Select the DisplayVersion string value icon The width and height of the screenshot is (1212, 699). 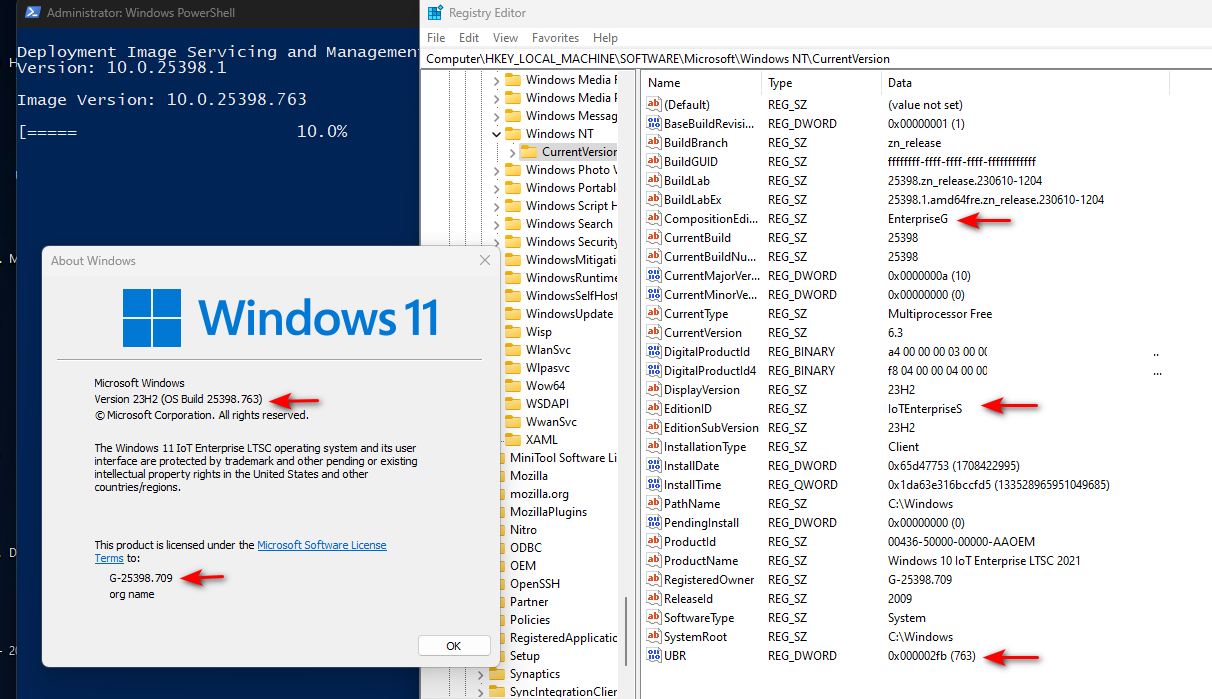(x=654, y=390)
